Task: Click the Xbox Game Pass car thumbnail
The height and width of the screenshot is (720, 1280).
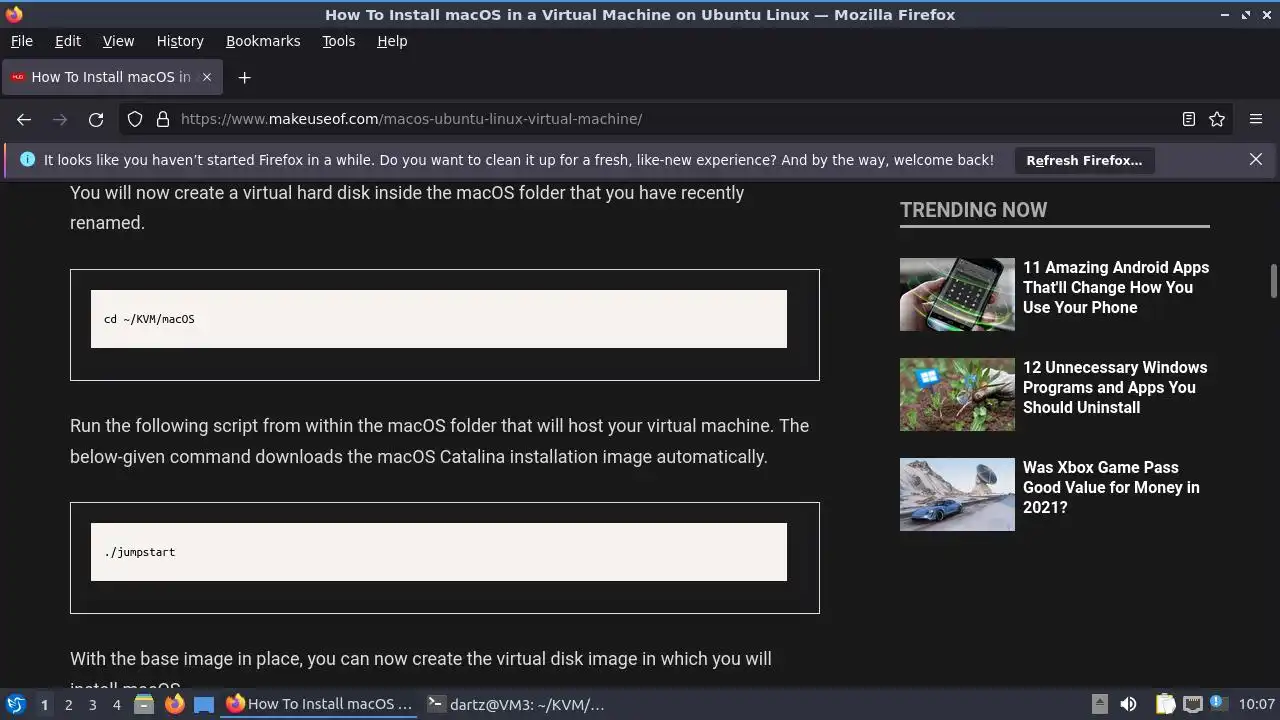Action: point(957,494)
